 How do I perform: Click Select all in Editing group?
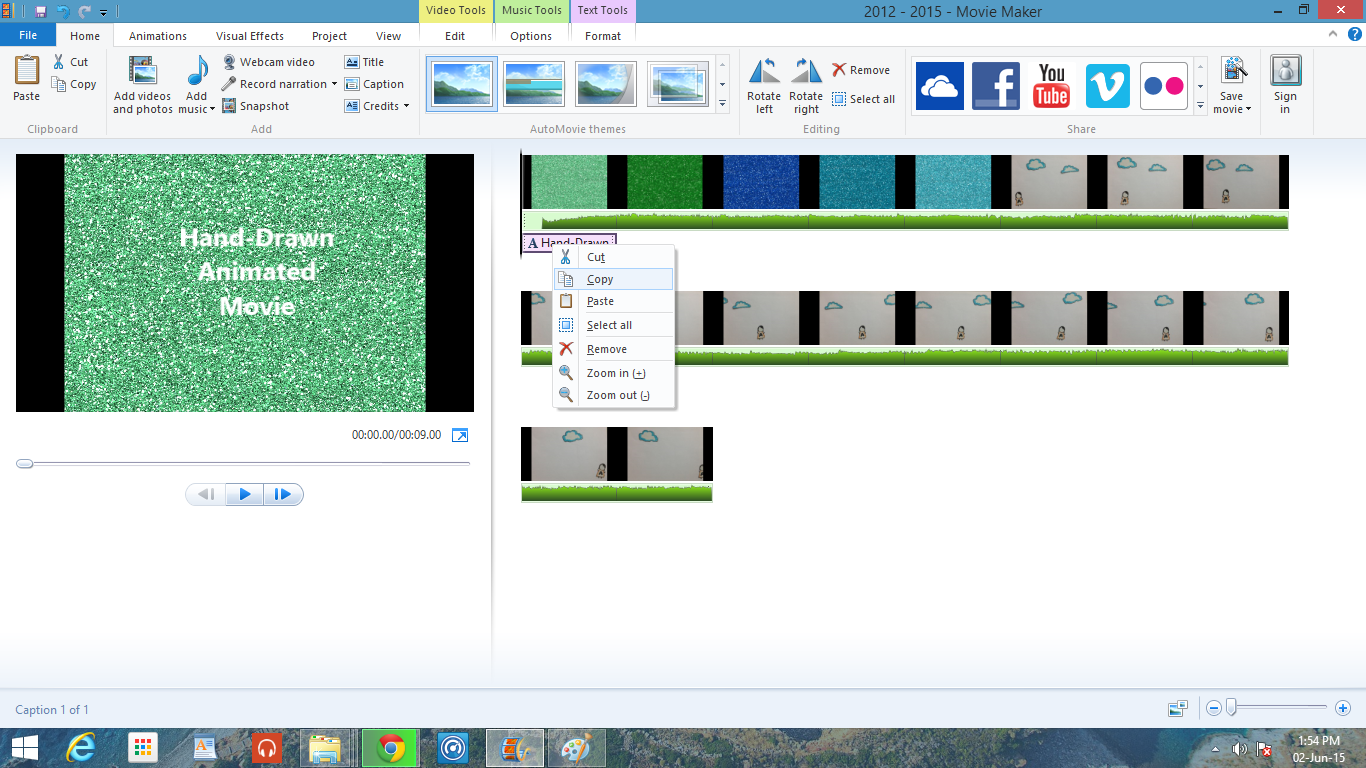863,99
